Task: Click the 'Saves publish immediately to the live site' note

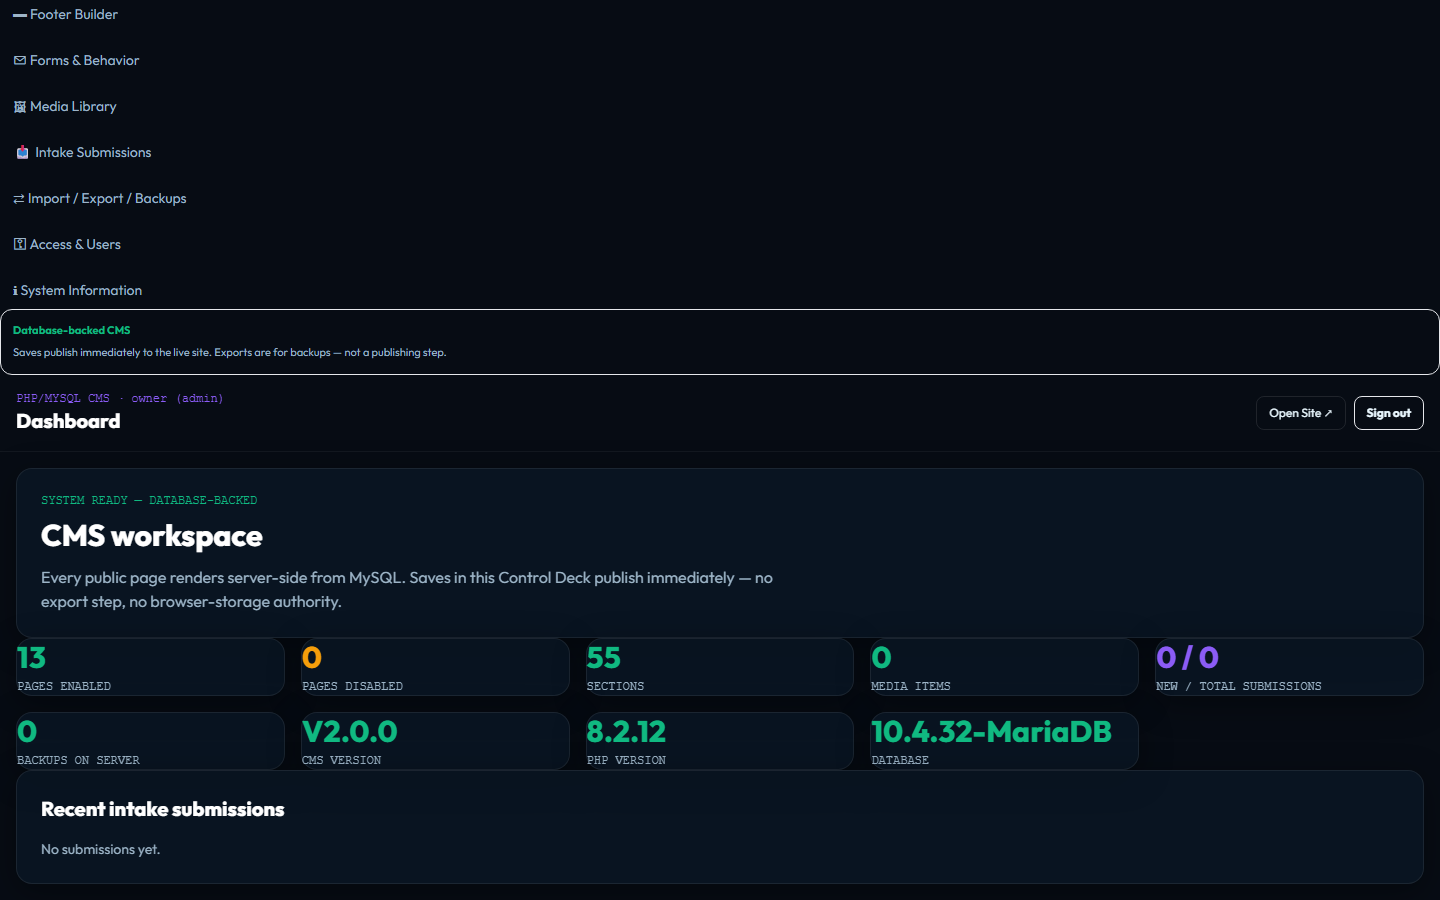Action: (229, 352)
